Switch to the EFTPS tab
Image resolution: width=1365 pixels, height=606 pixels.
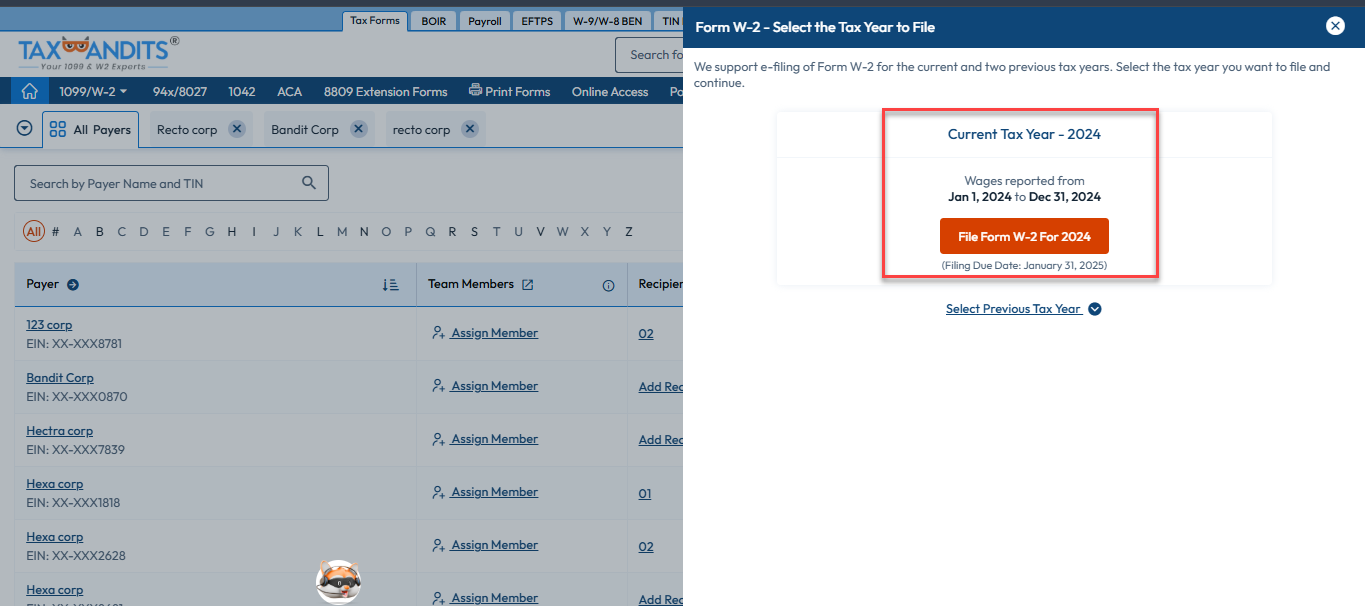tap(537, 20)
